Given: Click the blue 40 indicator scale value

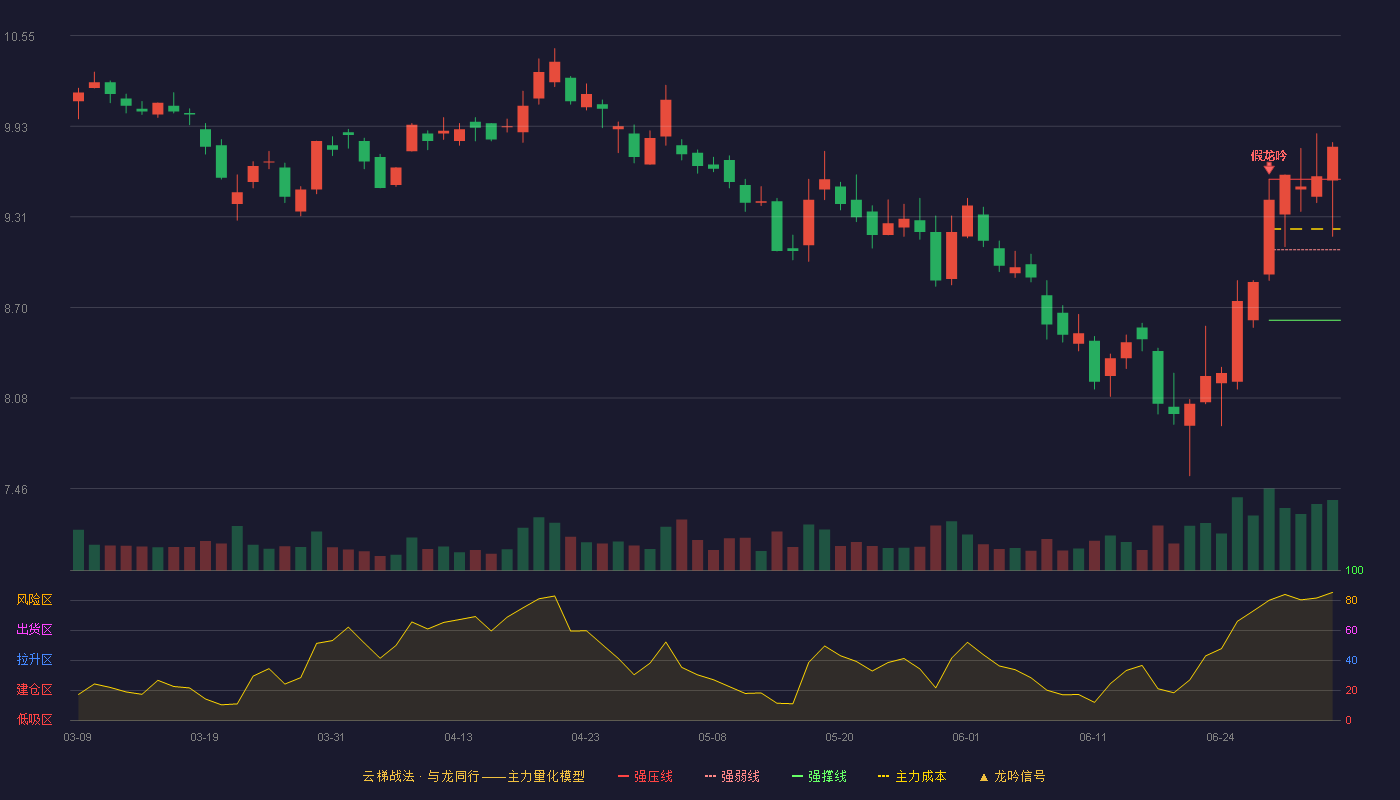Looking at the screenshot, I should click(x=1351, y=660).
